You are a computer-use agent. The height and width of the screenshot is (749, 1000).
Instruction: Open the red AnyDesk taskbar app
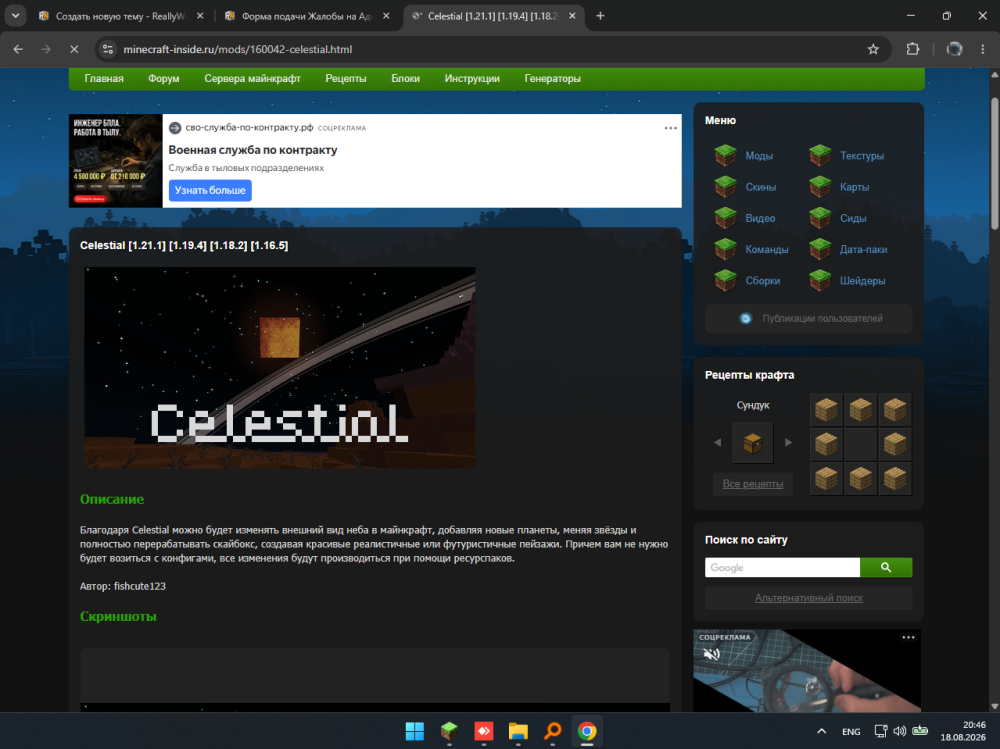point(483,731)
